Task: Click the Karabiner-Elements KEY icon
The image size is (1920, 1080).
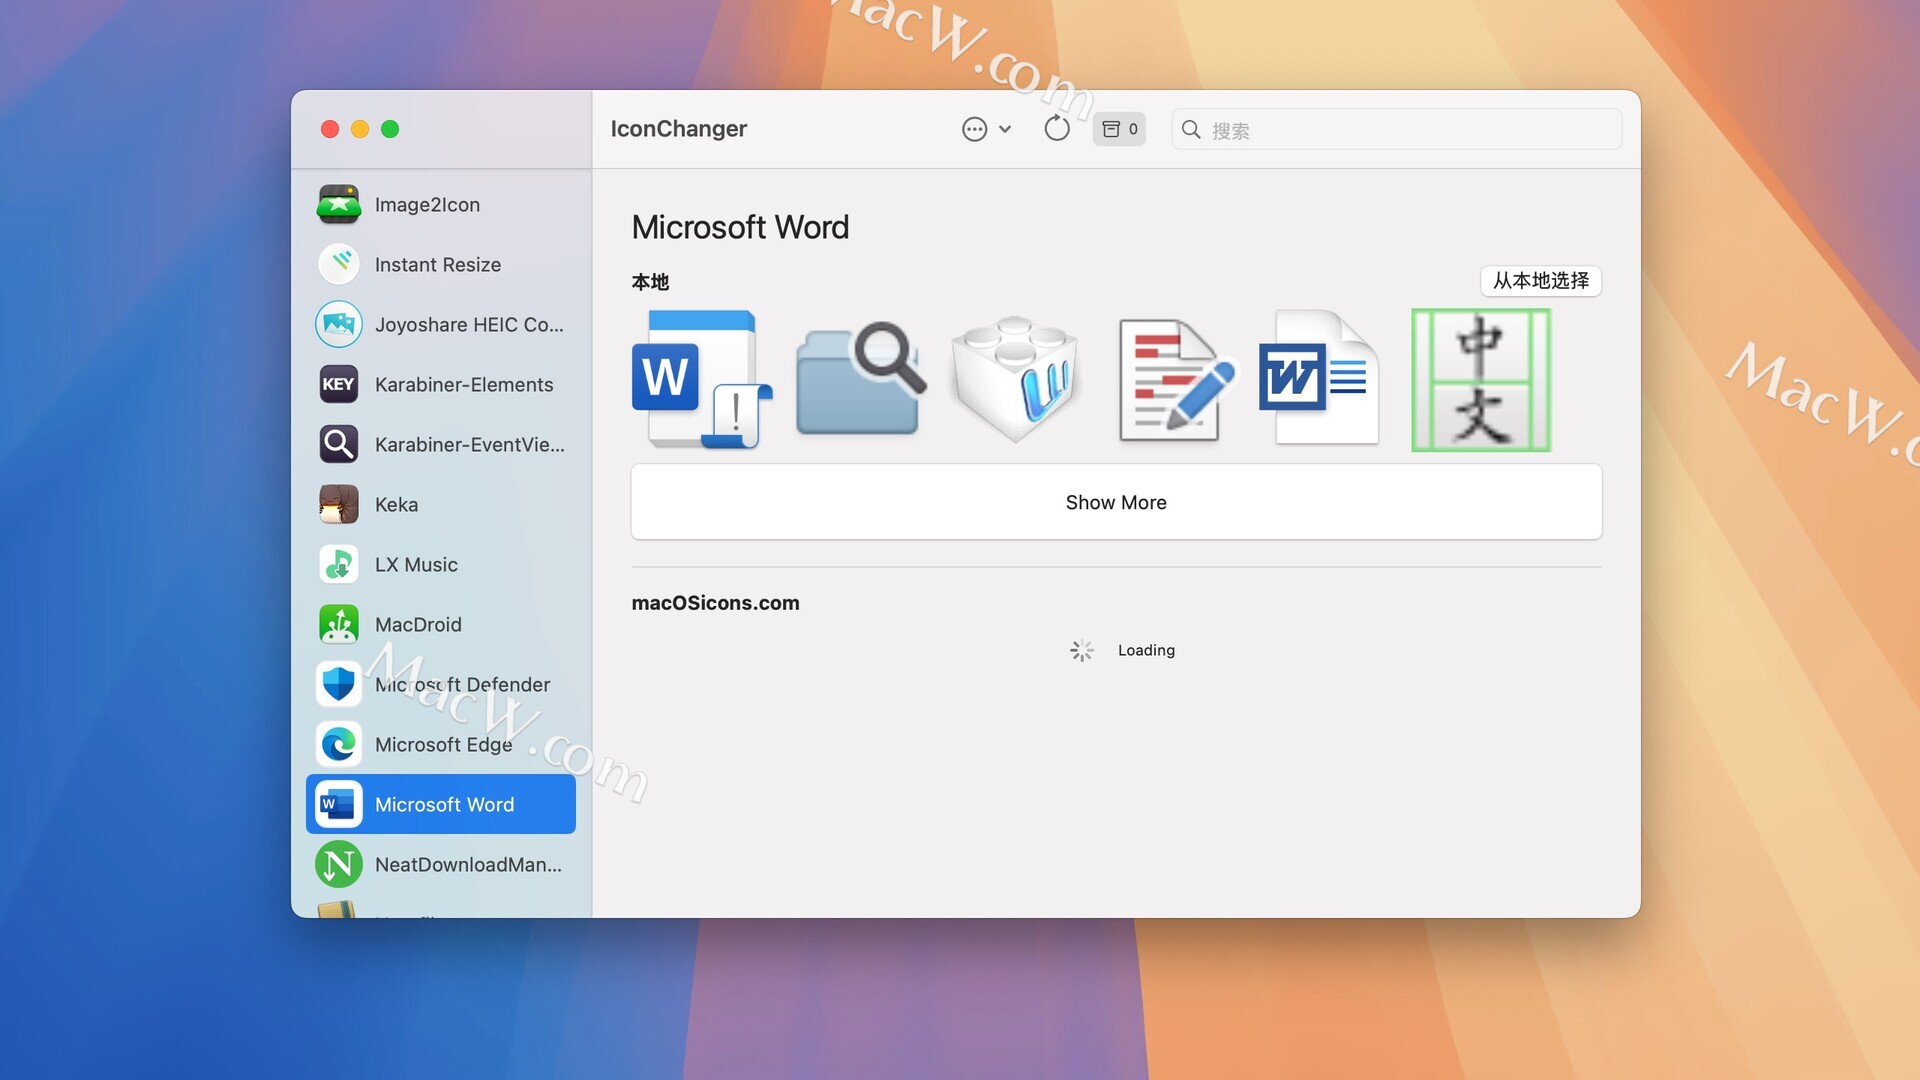Action: (x=339, y=384)
